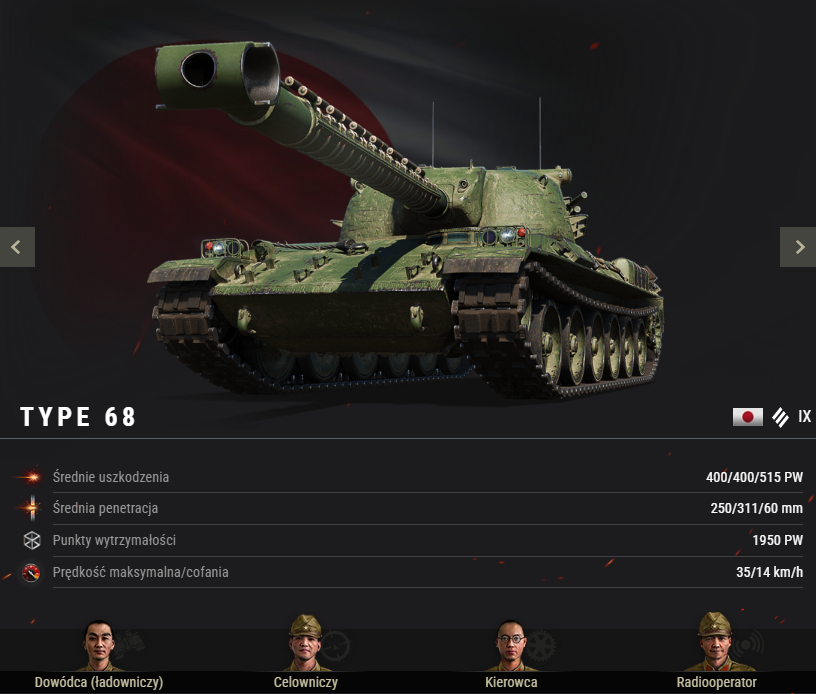The image size is (816, 694).
Task: Select the Dowódca (ładowniczy) crew portrait
Action: click(x=99, y=646)
